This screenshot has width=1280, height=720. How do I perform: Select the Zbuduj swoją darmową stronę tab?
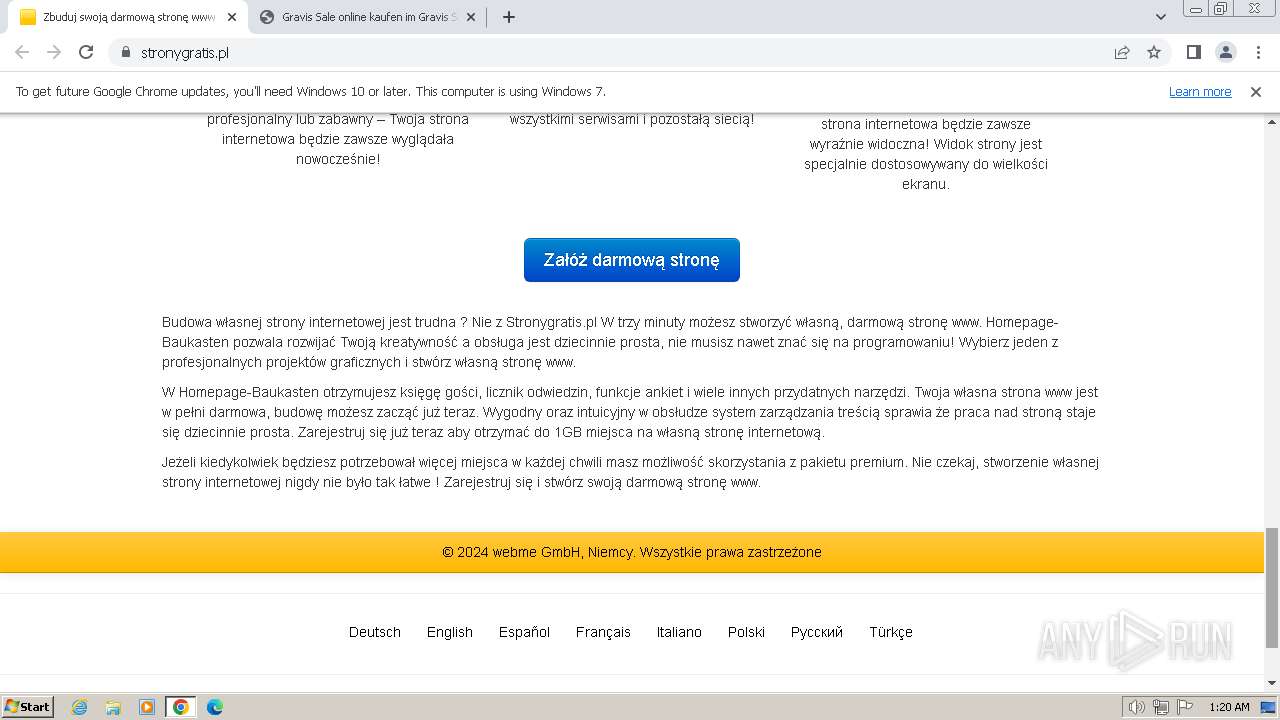[x=128, y=17]
